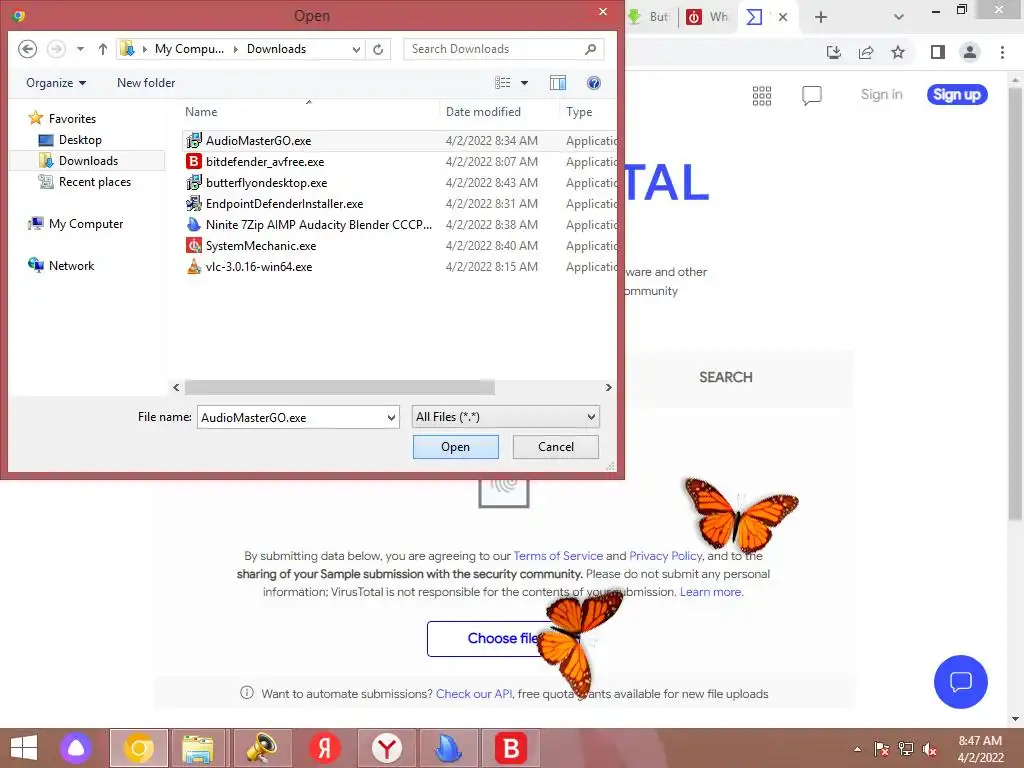The width and height of the screenshot is (1024, 768).
Task: Open VirusTotal comments notification icon
Action: 811,95
